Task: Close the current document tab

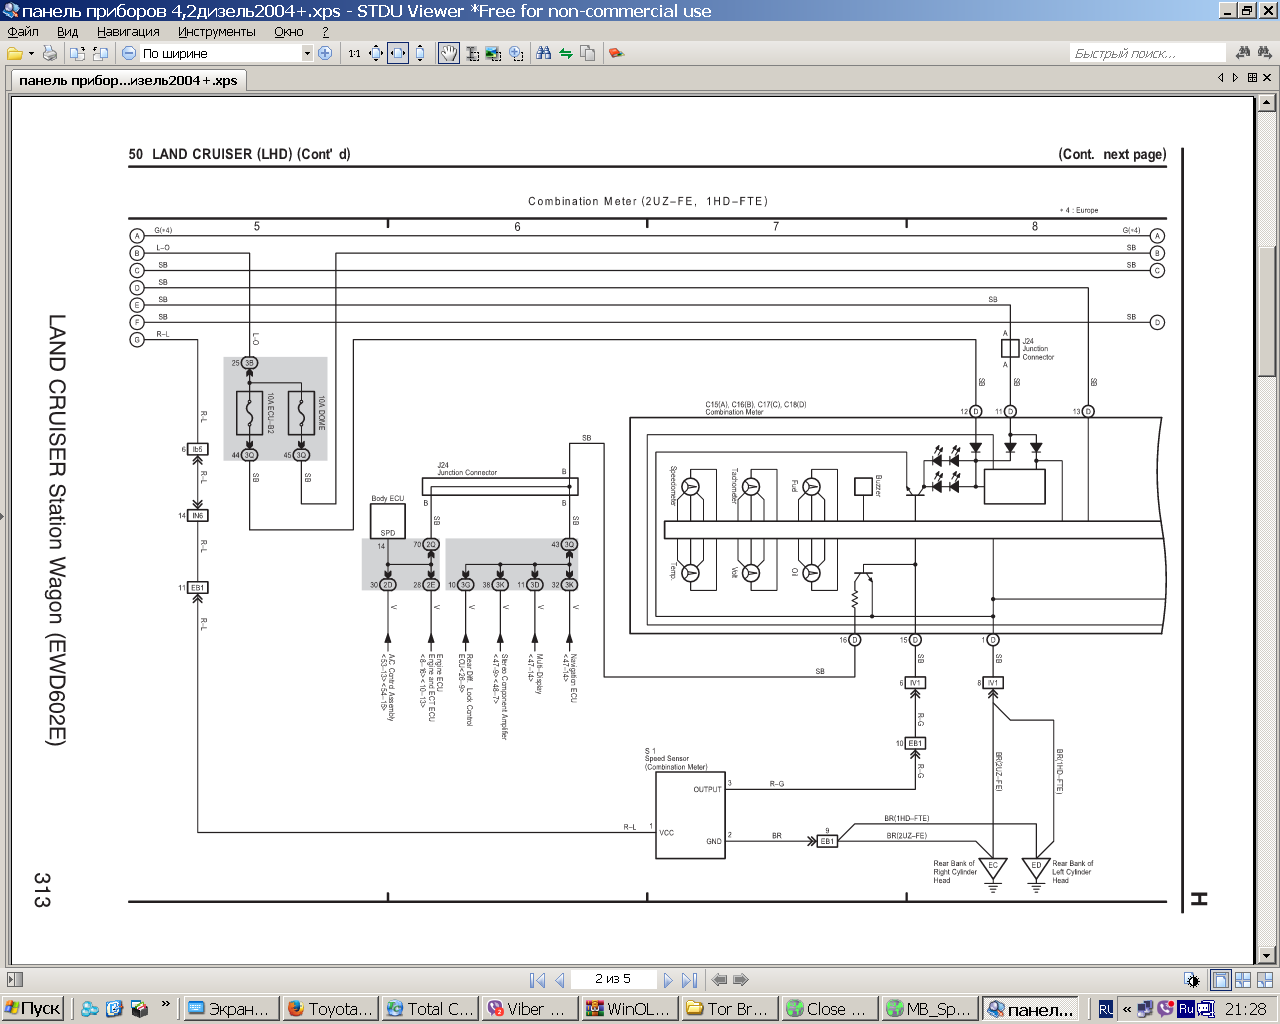Action: 1268,78
